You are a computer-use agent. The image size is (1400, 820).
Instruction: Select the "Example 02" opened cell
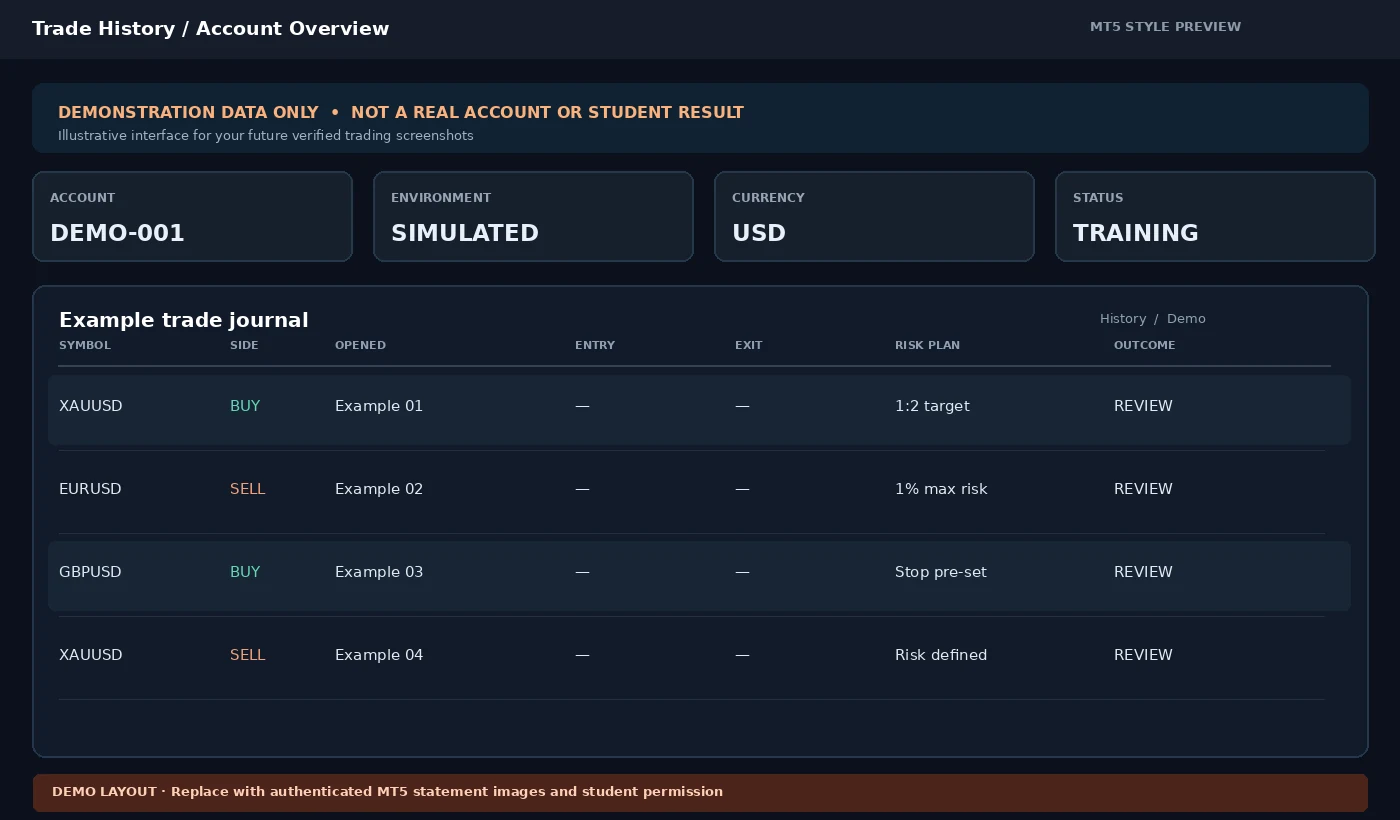[379, 489]
